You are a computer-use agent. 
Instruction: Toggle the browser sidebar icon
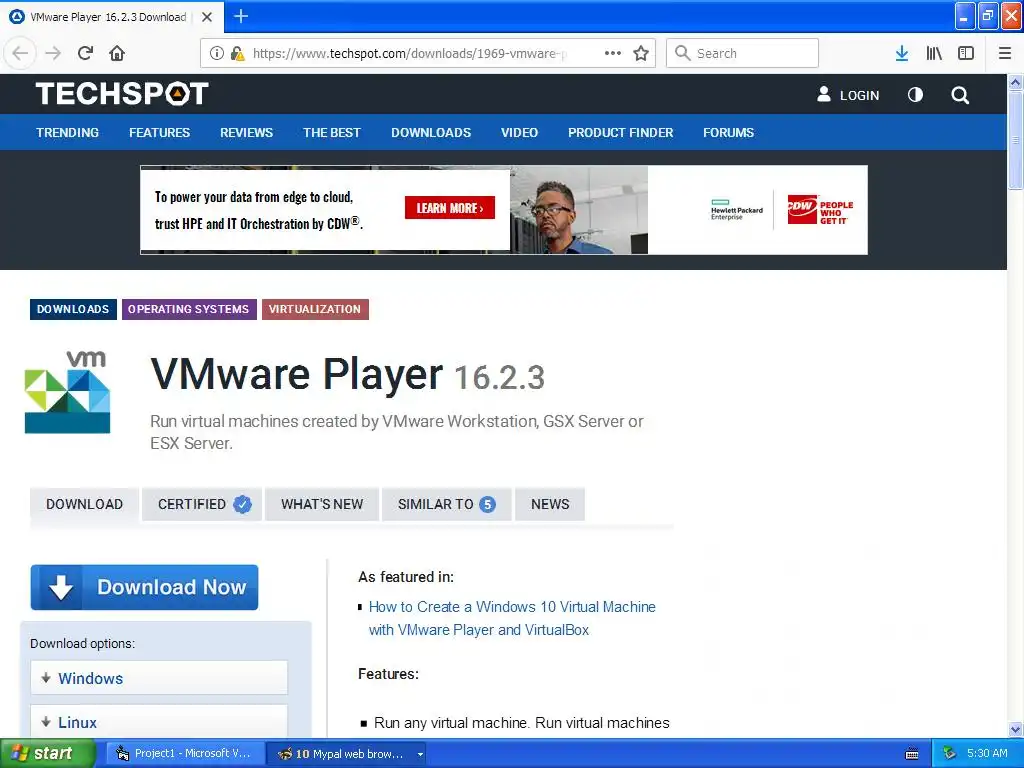coord(966,53)
